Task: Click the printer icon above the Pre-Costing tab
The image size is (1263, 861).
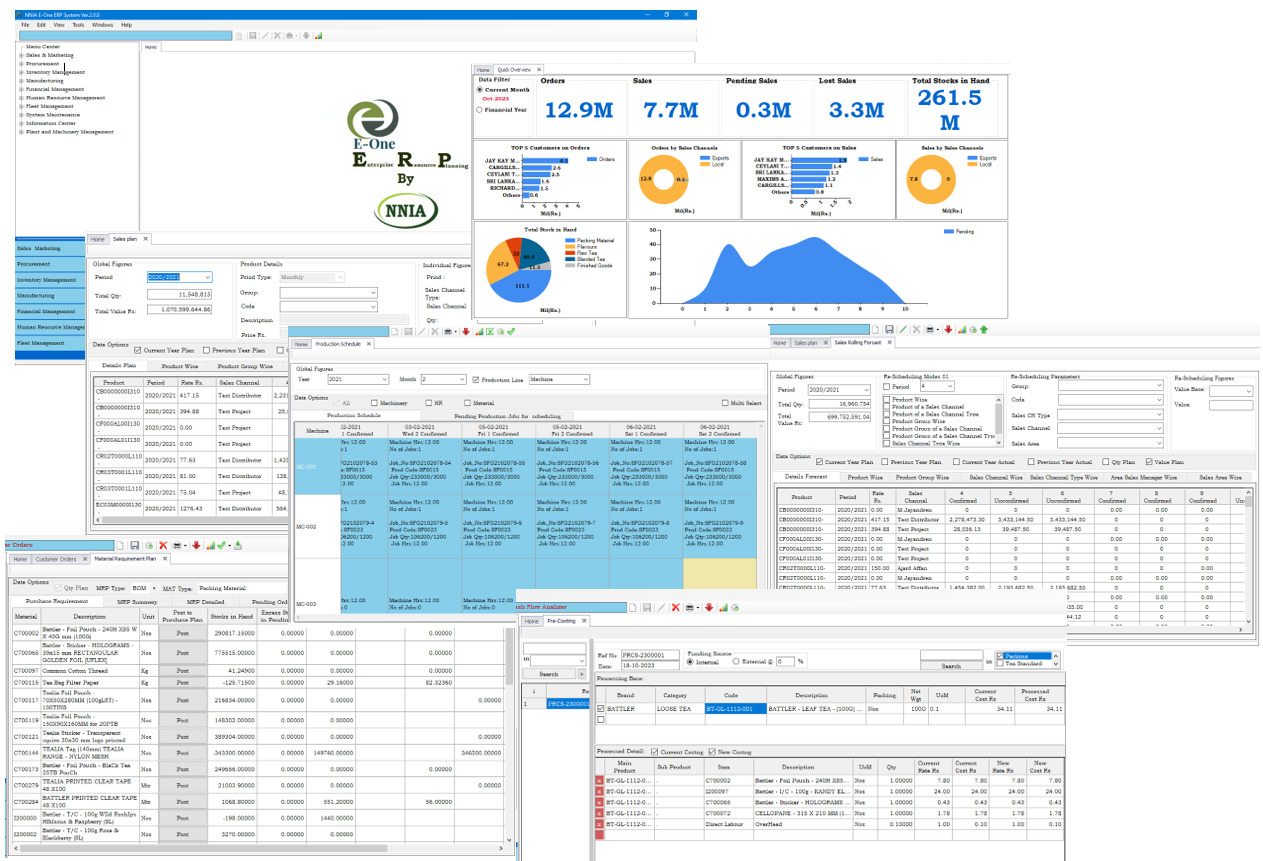Action: pos(690,607)
